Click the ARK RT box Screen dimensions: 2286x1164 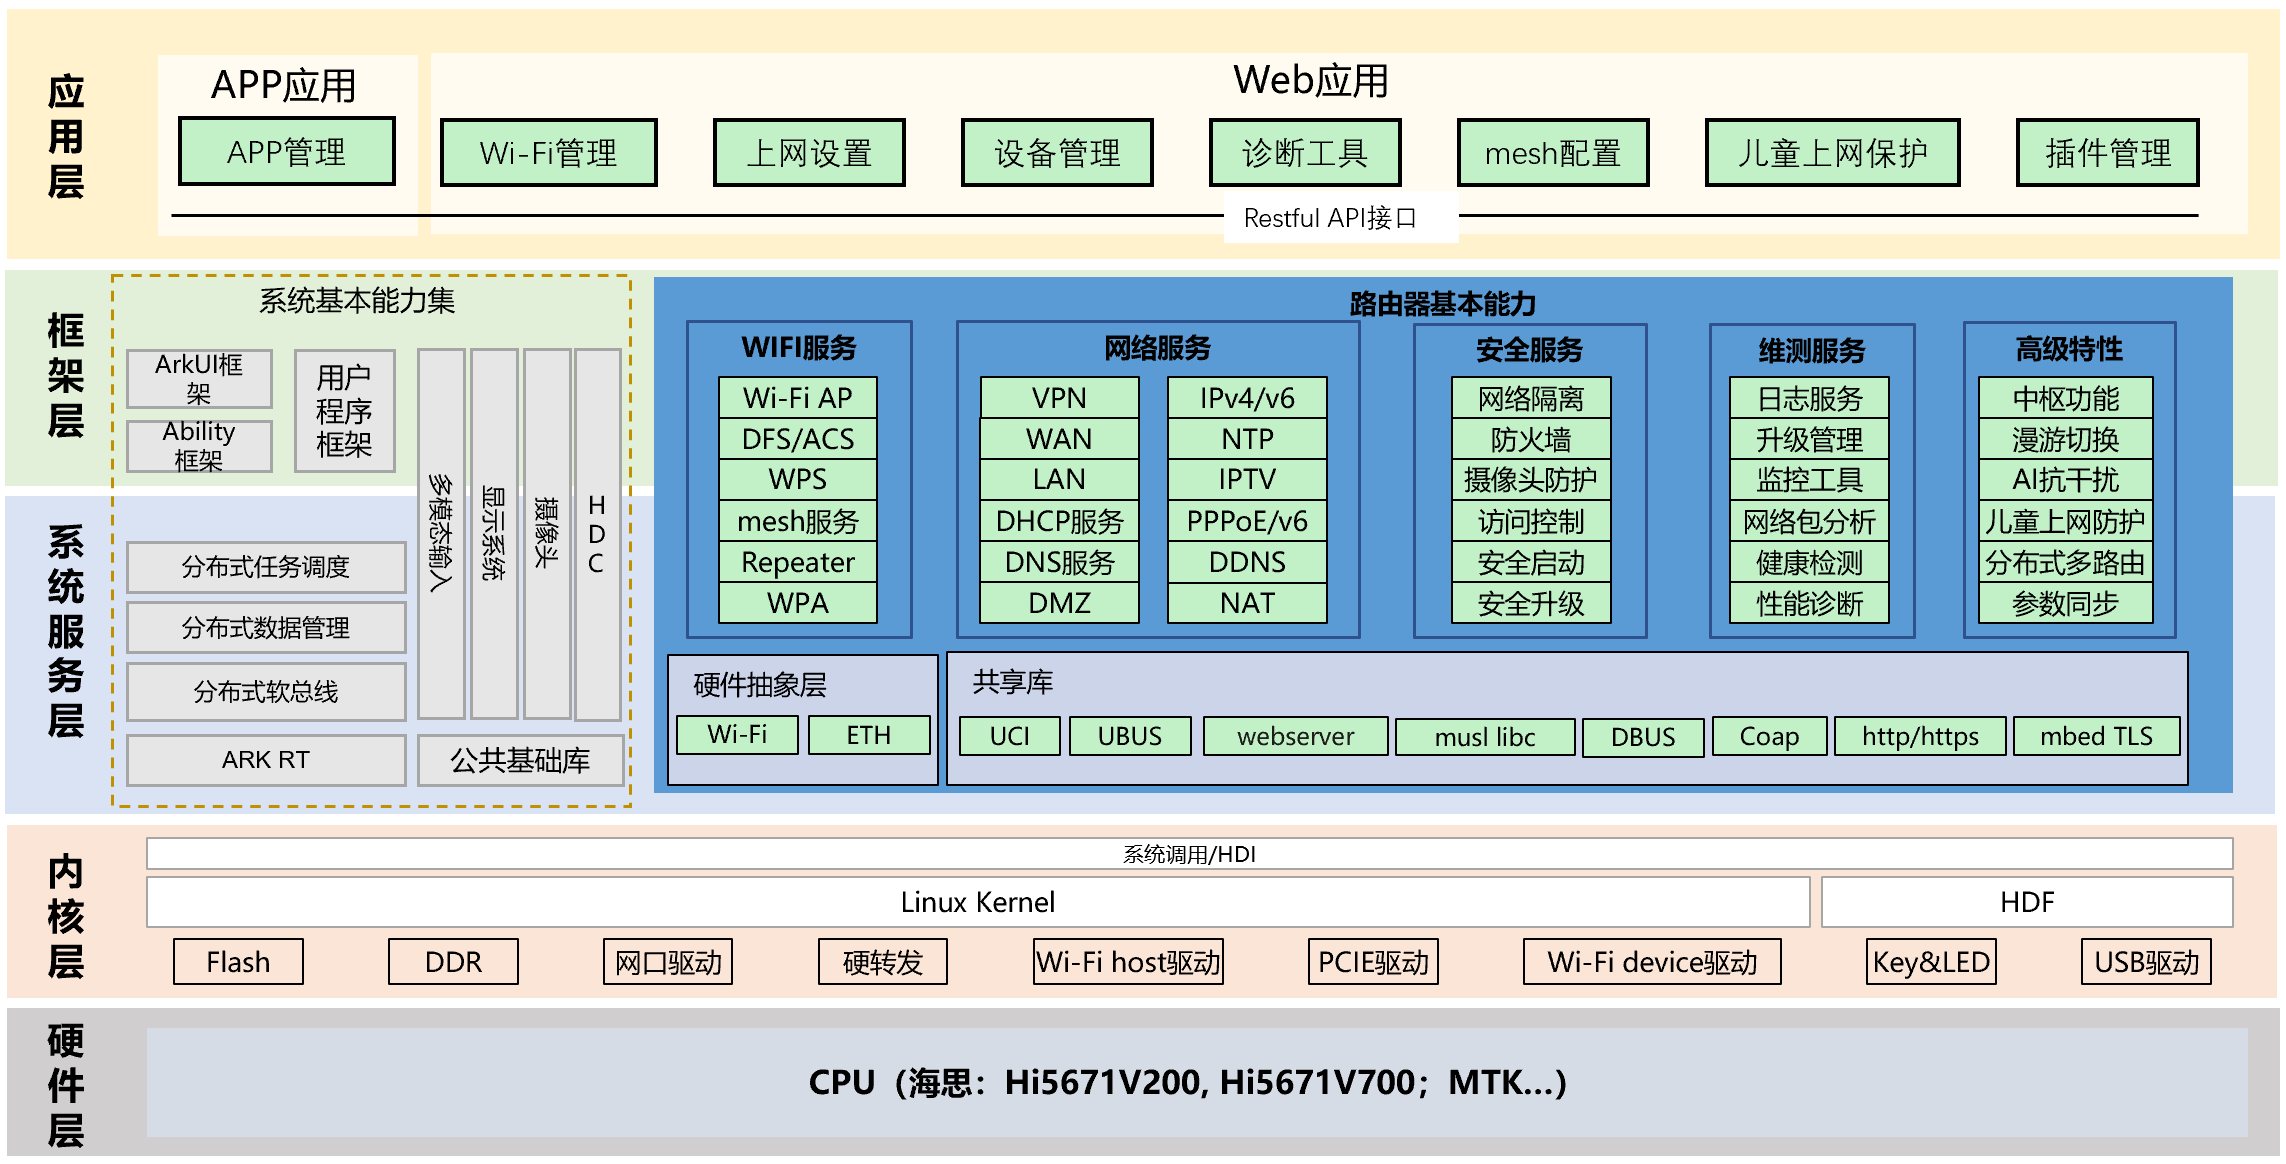pos(266,760)
